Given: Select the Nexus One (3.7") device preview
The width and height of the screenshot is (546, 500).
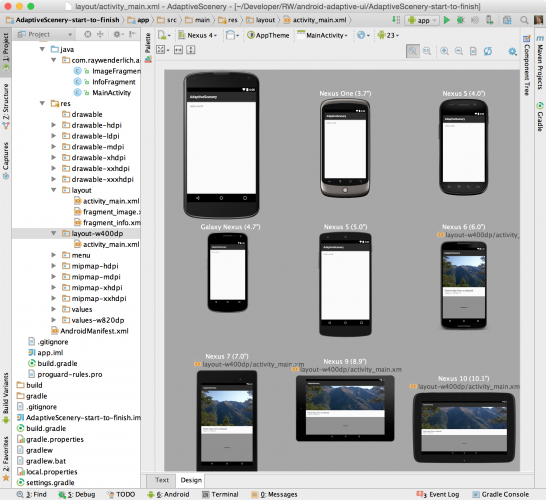Looking at the screenshot, I should pos(345,148).
